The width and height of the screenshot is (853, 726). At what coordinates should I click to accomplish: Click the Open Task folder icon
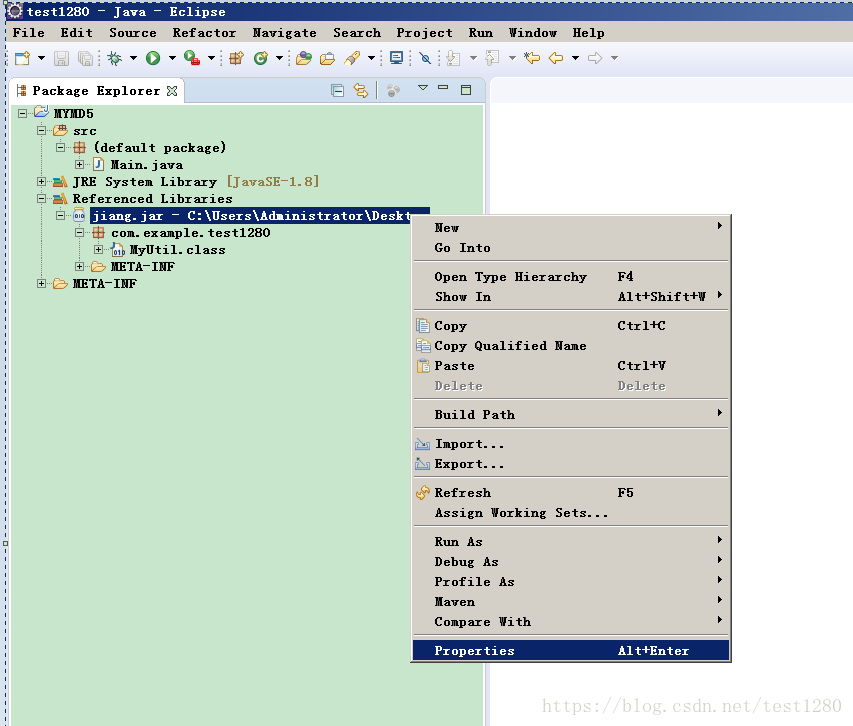pyautogui.click(x=327, y=58)
